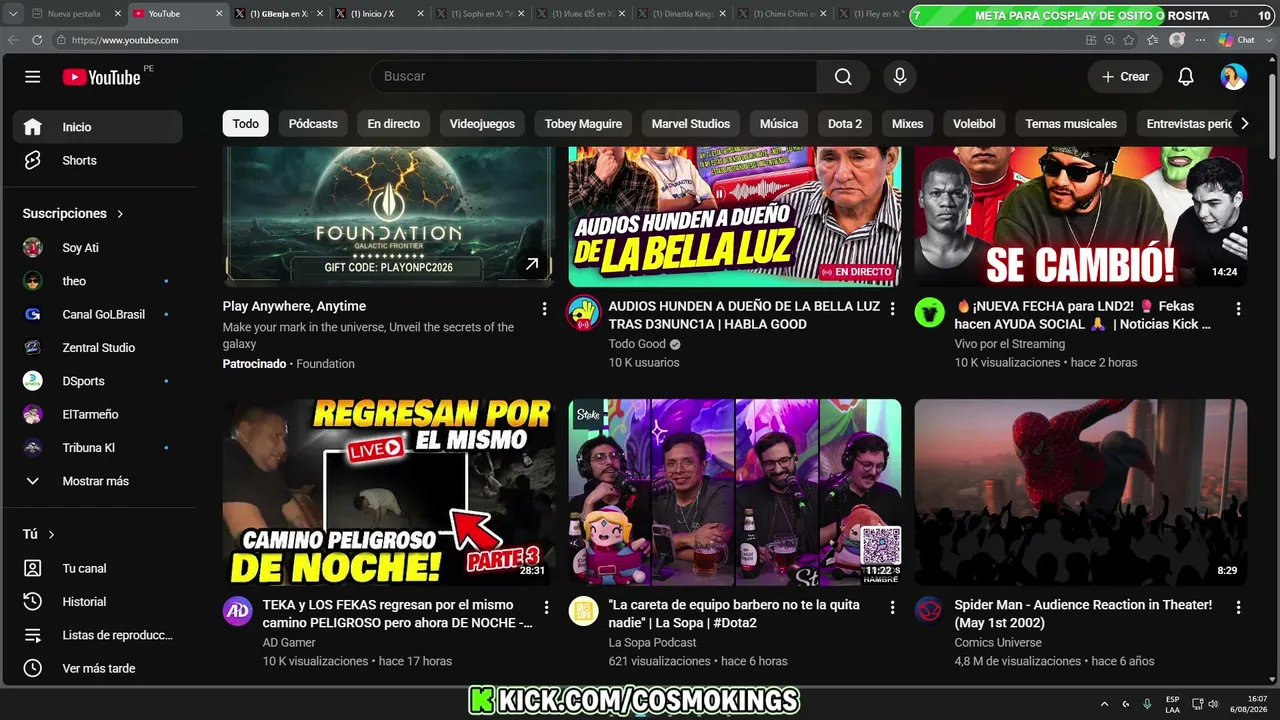
Task: Open Tu canal from the sidebar
Action: coord(98,568)
